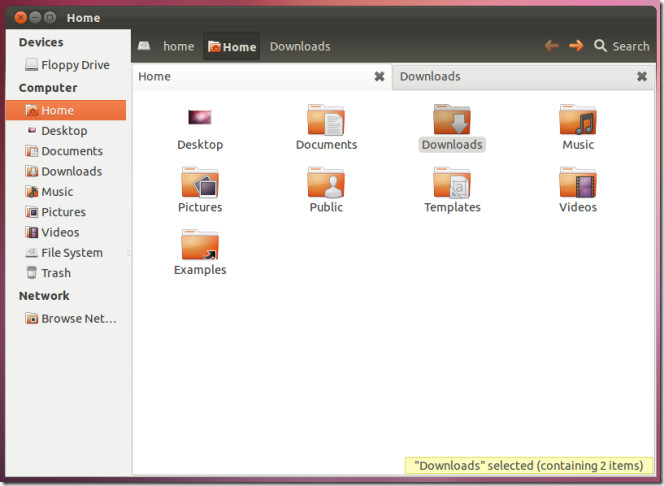Close the Home tab
Image resolution: width=664 pixels, height=486 pixels.
click(x=379, y=77)
